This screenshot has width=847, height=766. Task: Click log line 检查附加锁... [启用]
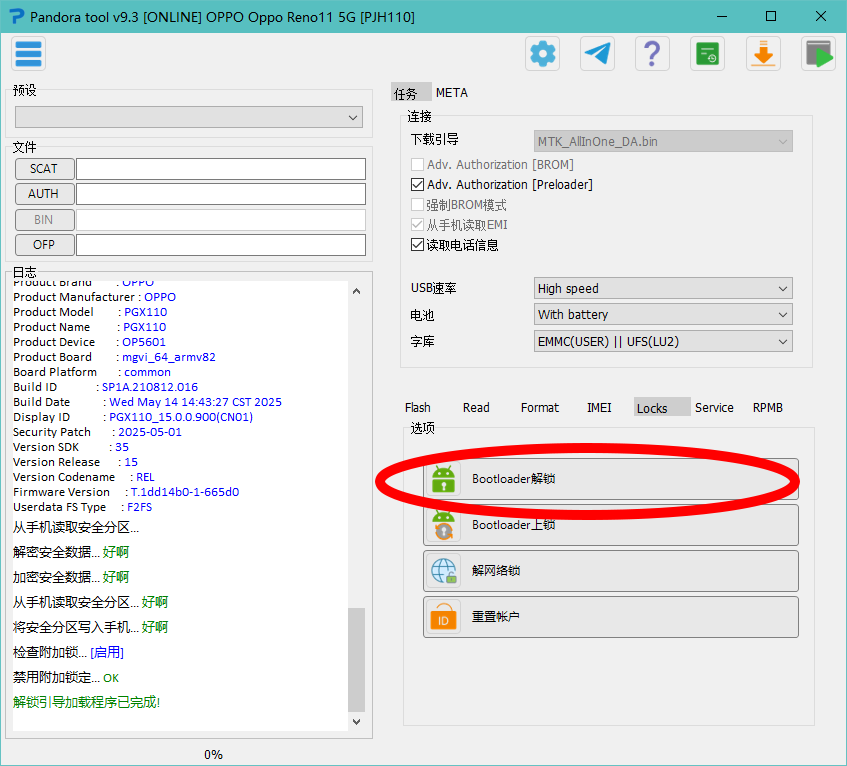[x=68, y=653]
